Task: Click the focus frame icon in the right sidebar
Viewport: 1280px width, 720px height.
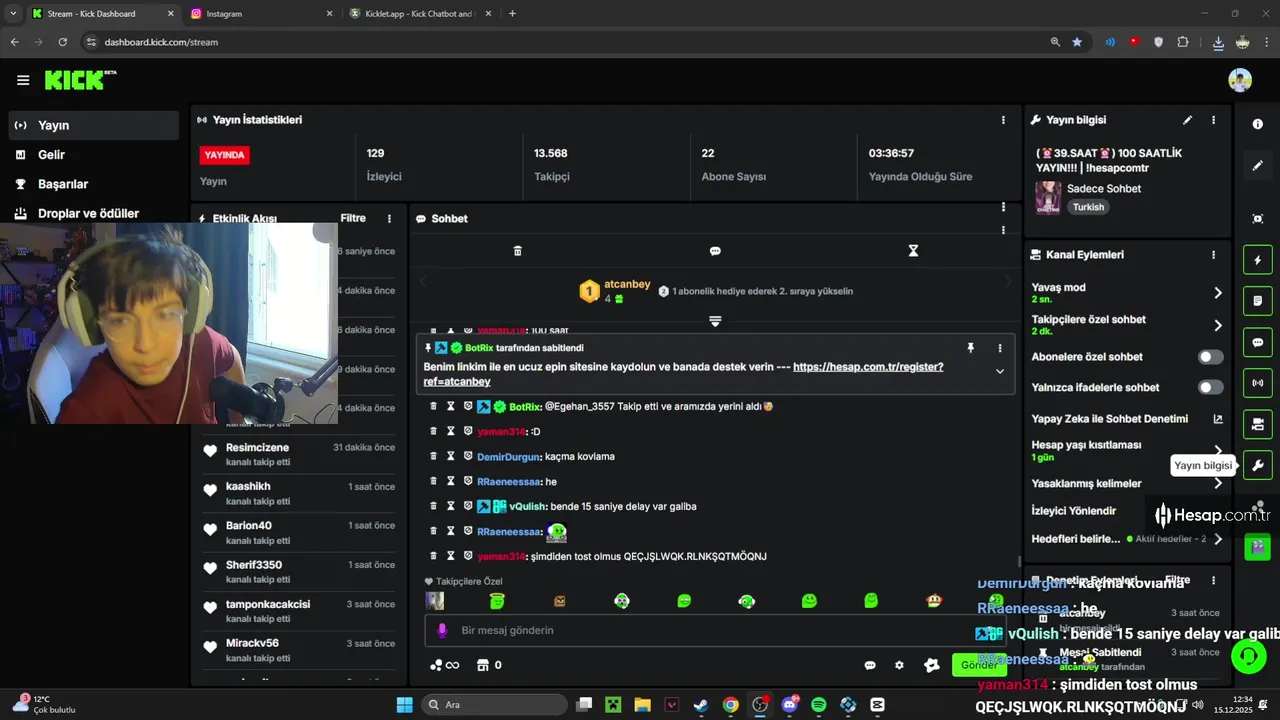Action: (1258, 219)
